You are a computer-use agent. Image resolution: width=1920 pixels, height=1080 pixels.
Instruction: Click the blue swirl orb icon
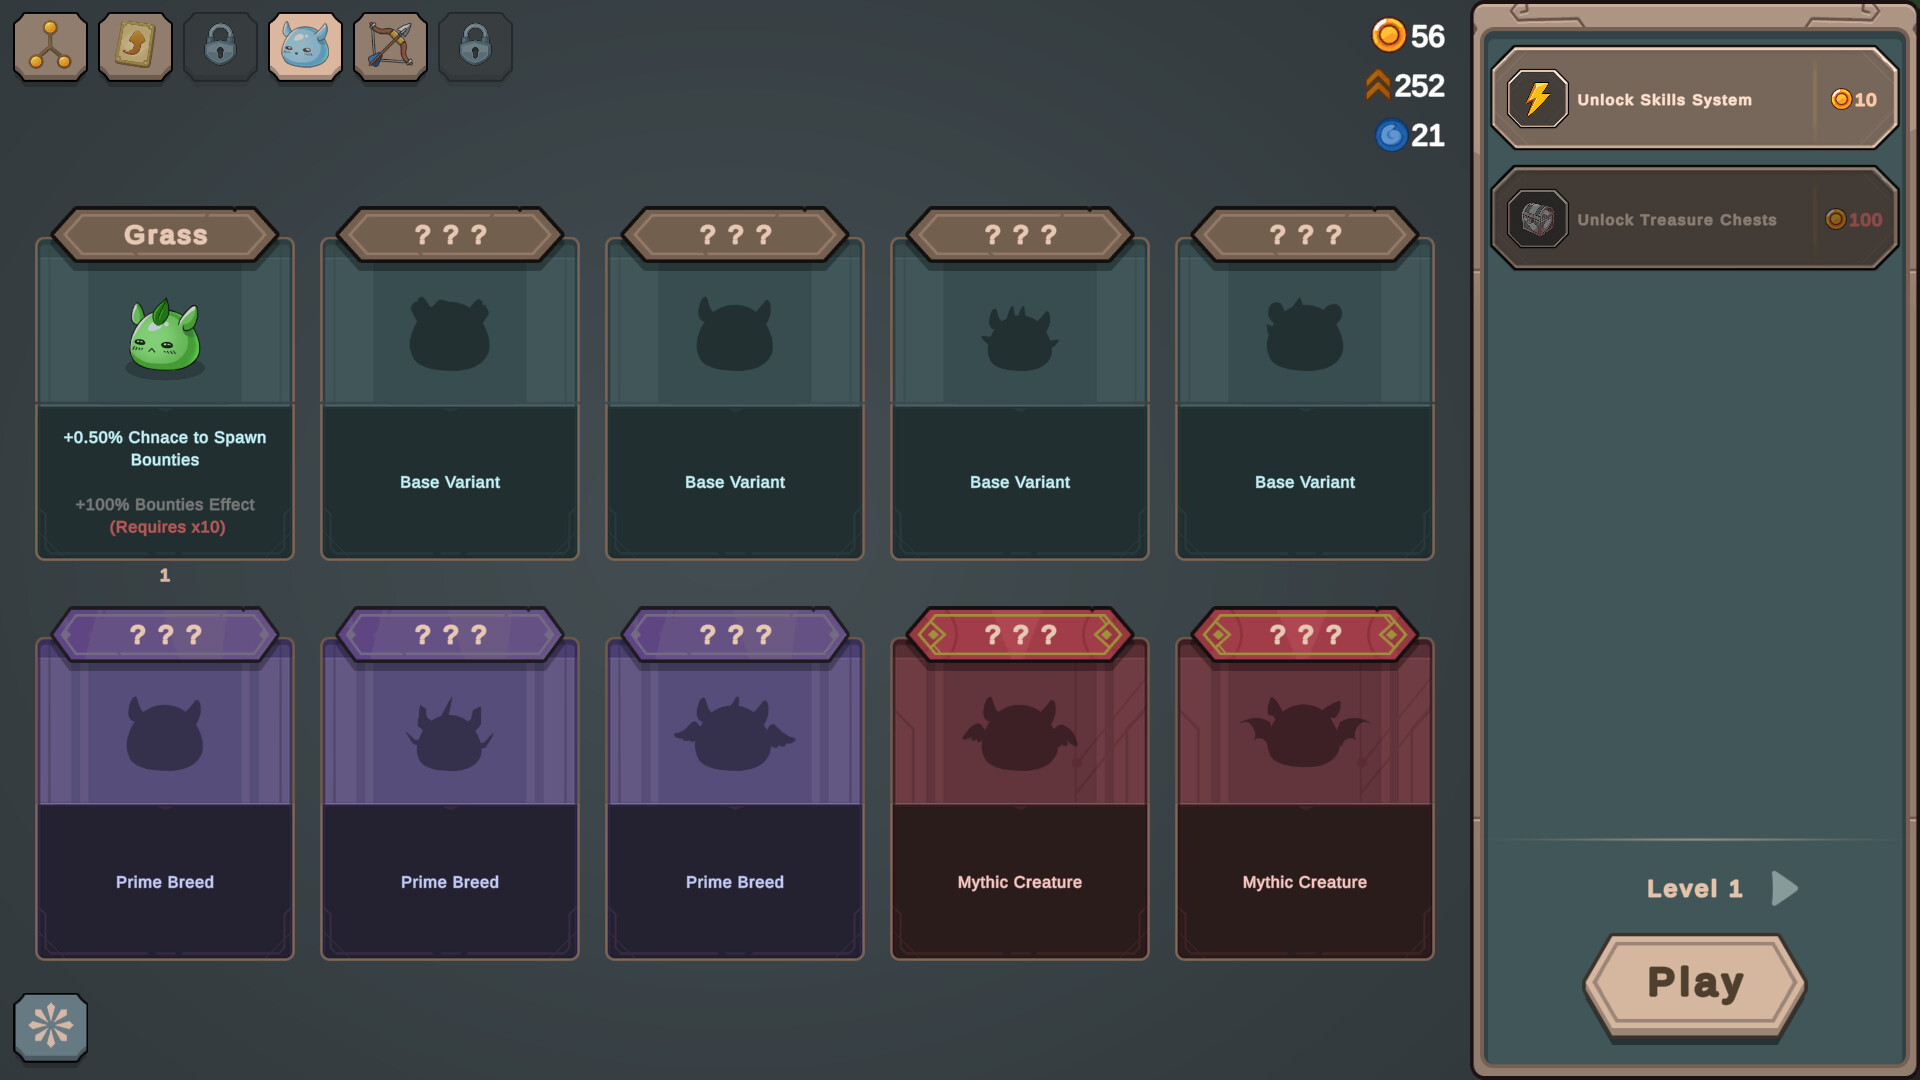1391,135
